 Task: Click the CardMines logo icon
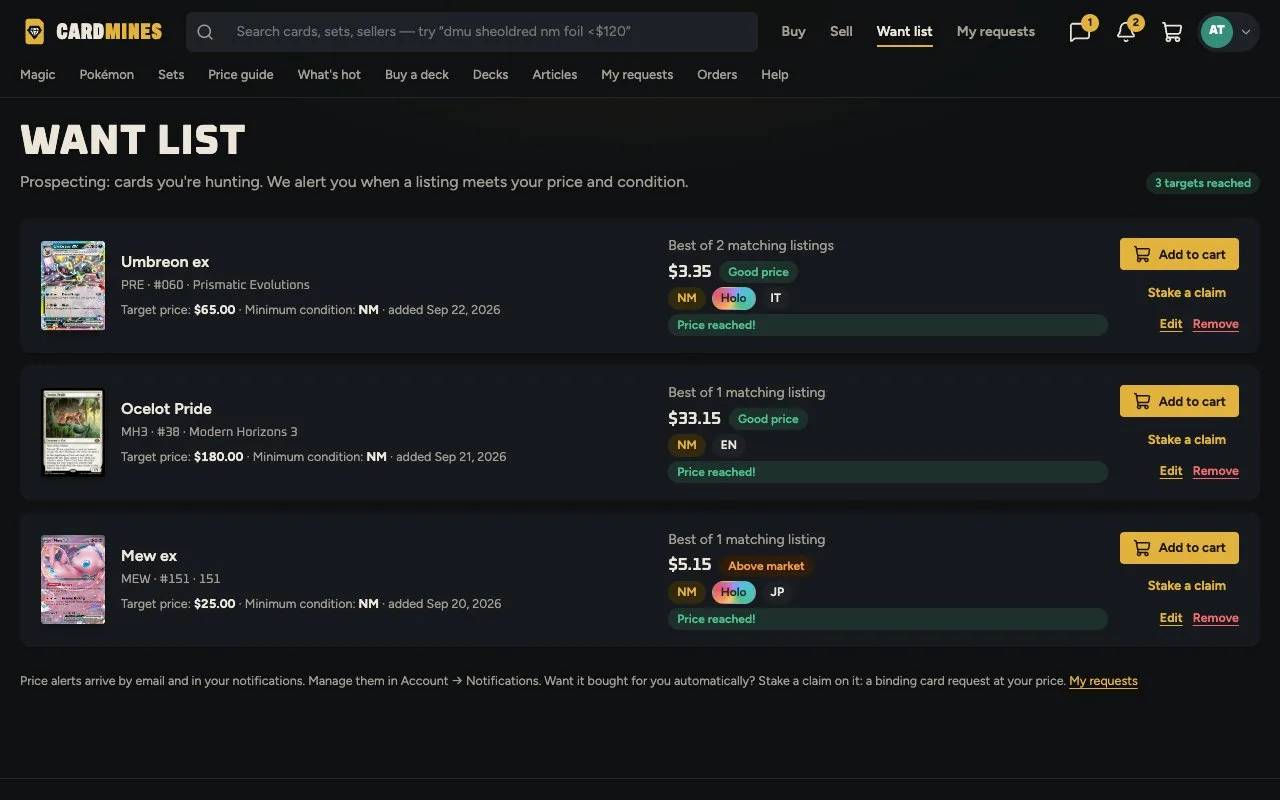(35, 32)
